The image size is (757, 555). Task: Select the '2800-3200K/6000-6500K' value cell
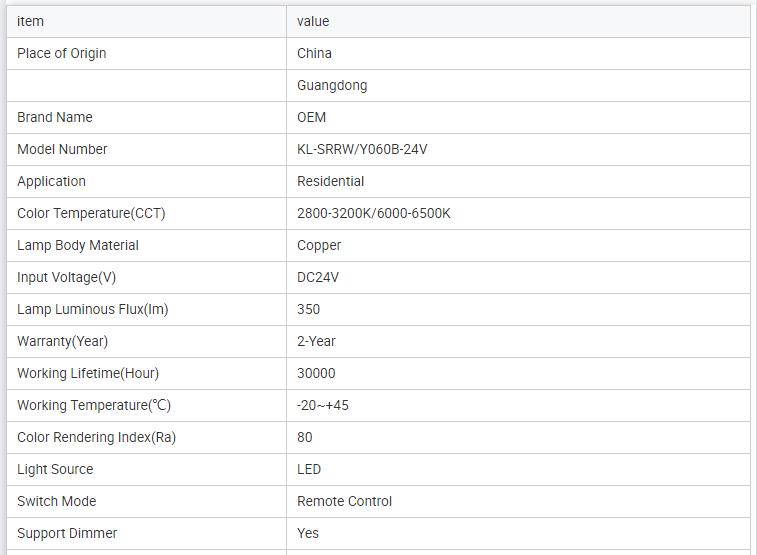pos(374,213)
